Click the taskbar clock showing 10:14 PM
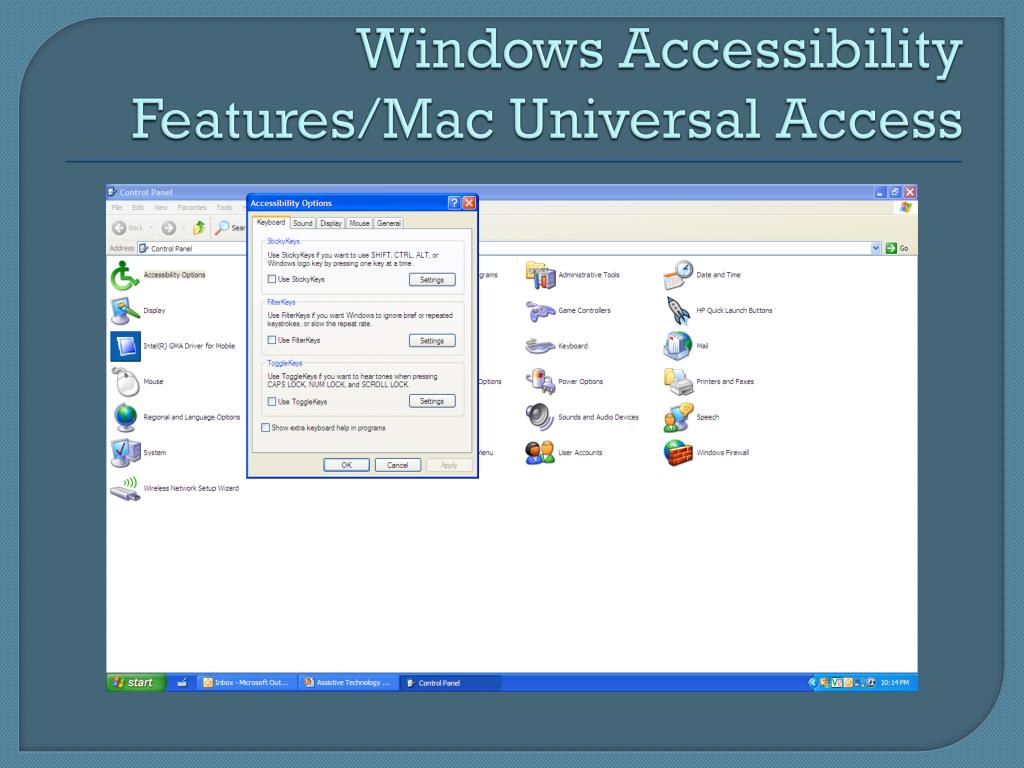The height and width of the screenshot is (768, 1024). [895, 682]
